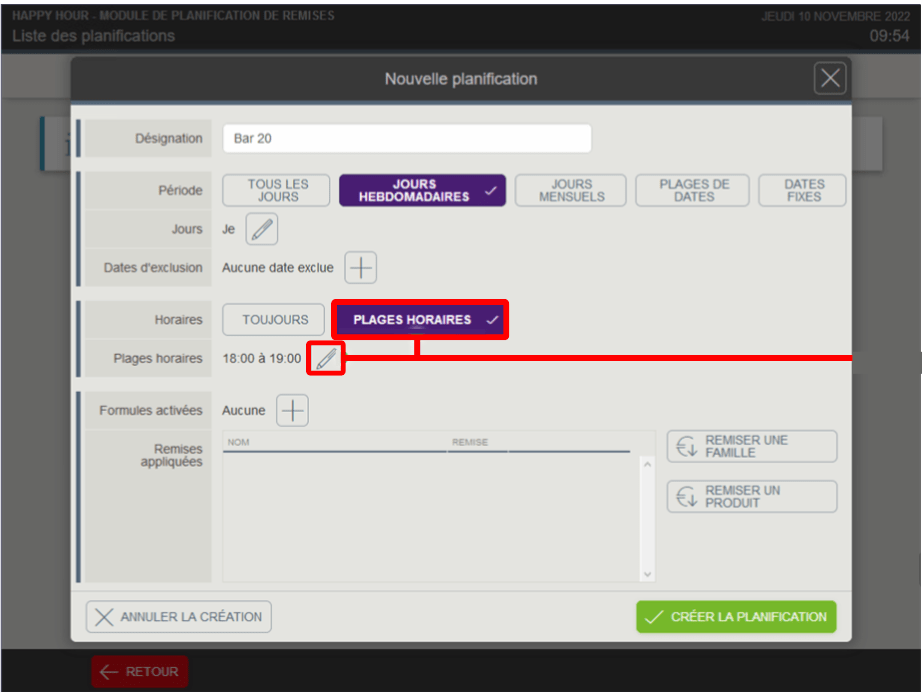Select Plages horaires schedule option
922x696 pixels.
tap(420, 320)
